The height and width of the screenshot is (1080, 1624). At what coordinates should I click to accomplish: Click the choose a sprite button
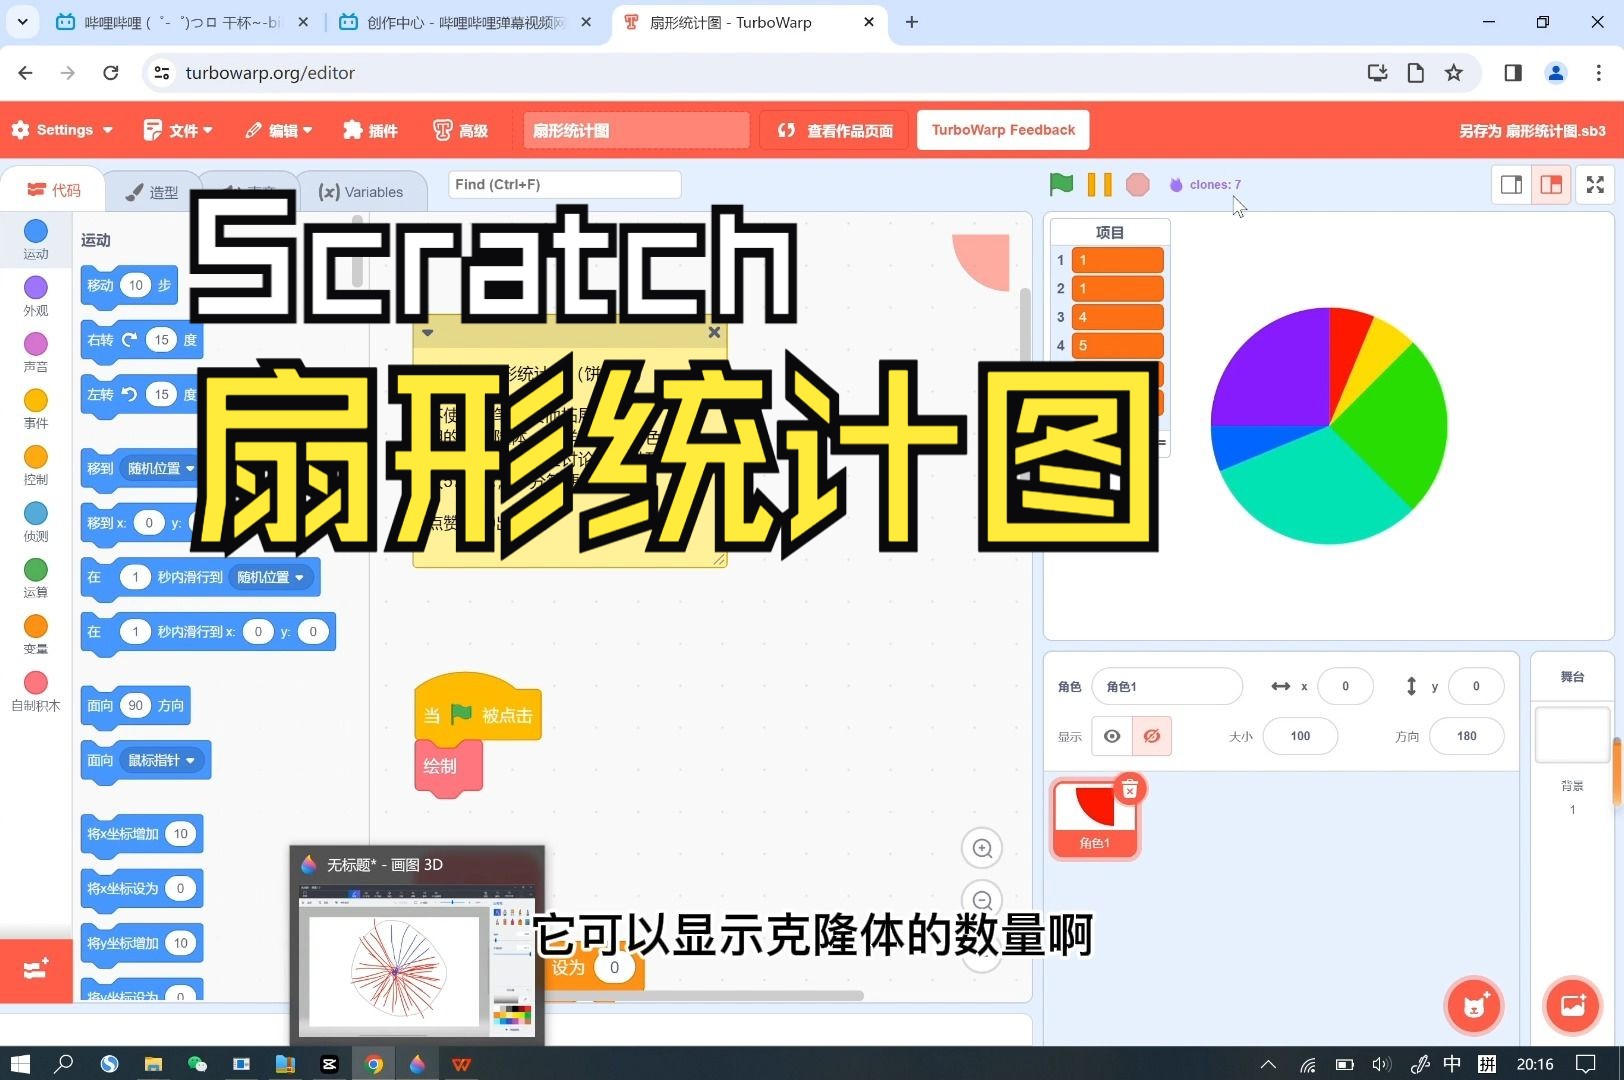1474,1005
